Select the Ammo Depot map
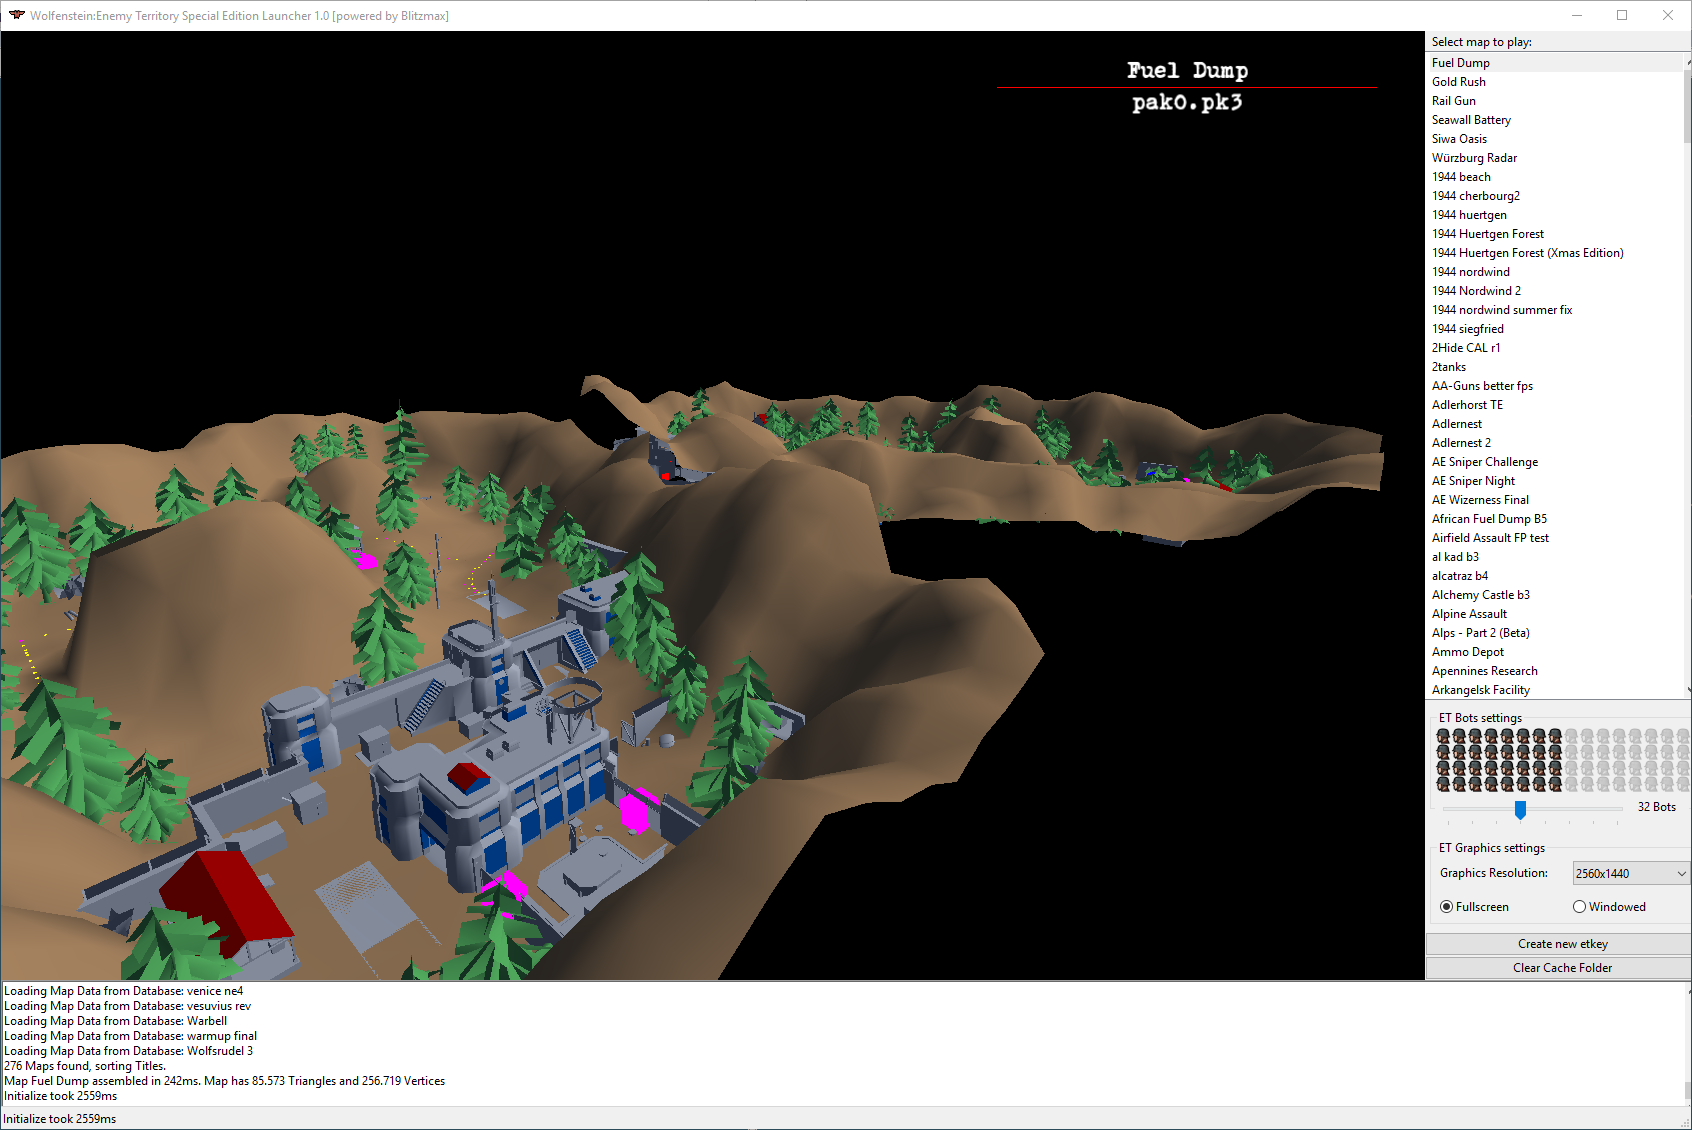Image resolution: width=1692 pixels, height=1130 pixels. pyautogui.click(x=1467, y=652)
